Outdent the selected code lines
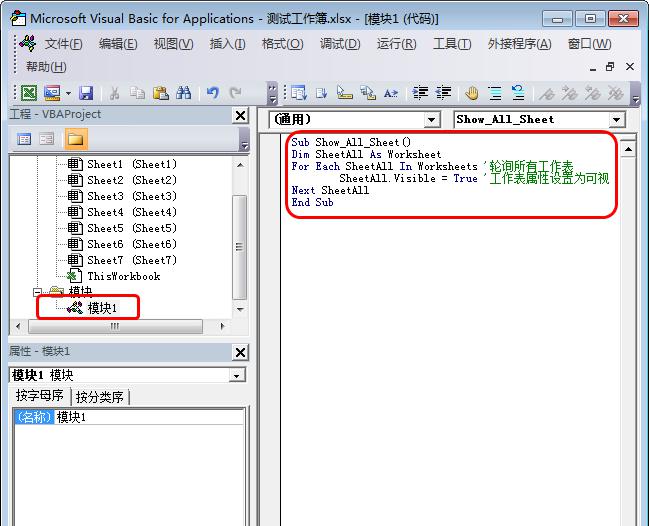Viewport: 649px width, 526px height. 444,93
